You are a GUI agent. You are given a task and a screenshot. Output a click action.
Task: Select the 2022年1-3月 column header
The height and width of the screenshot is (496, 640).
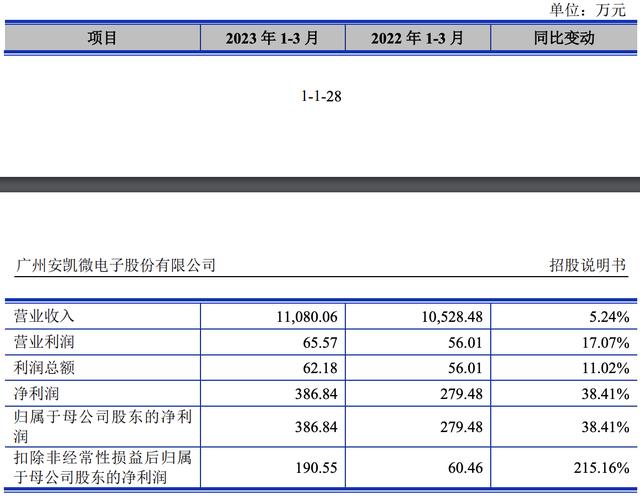(x=417, y=38)
